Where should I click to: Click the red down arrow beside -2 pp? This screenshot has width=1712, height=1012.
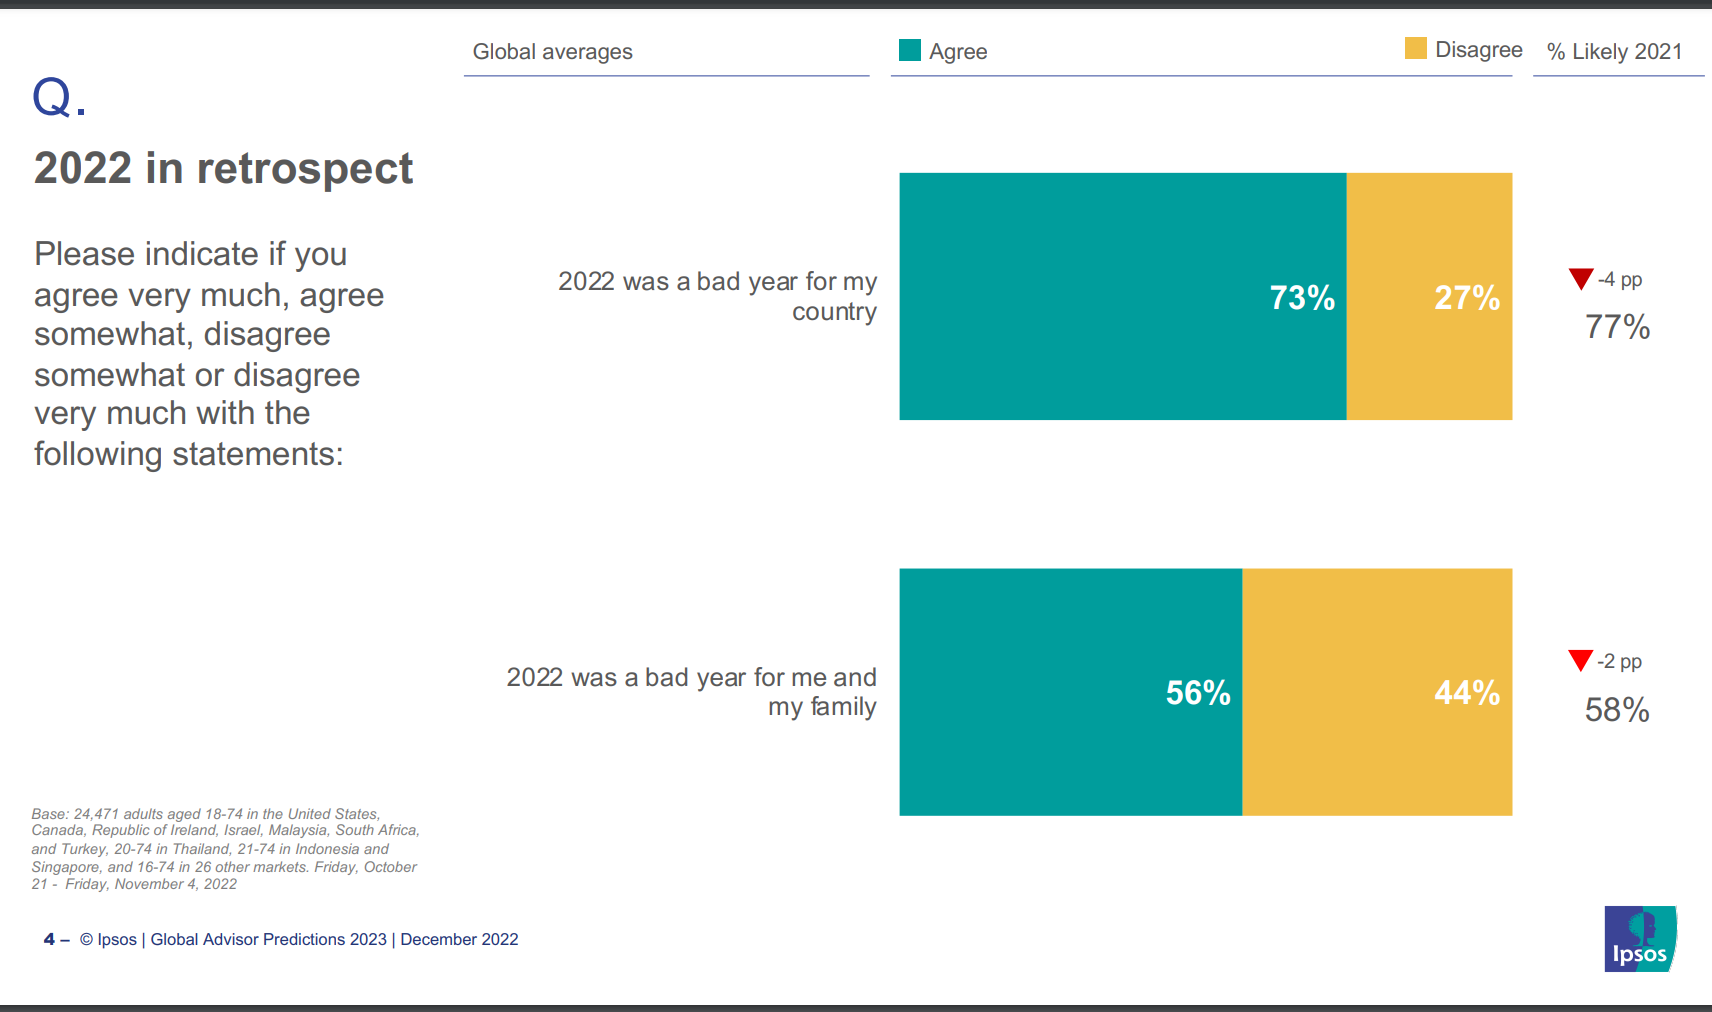[1580, 660]
